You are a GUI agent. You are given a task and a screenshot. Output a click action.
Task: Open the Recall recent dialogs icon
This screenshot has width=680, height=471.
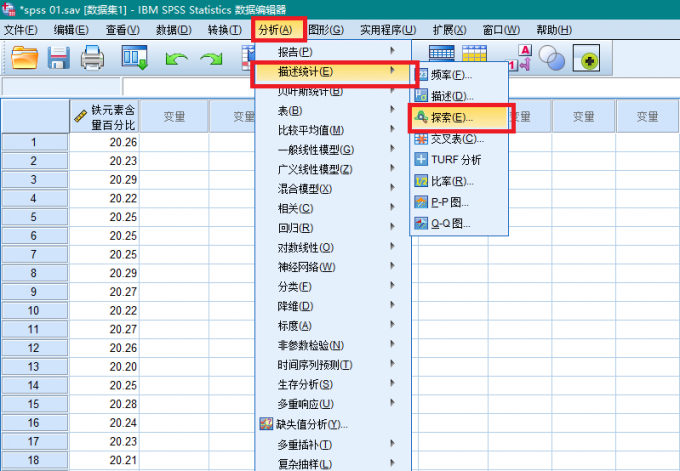(134, 57)
